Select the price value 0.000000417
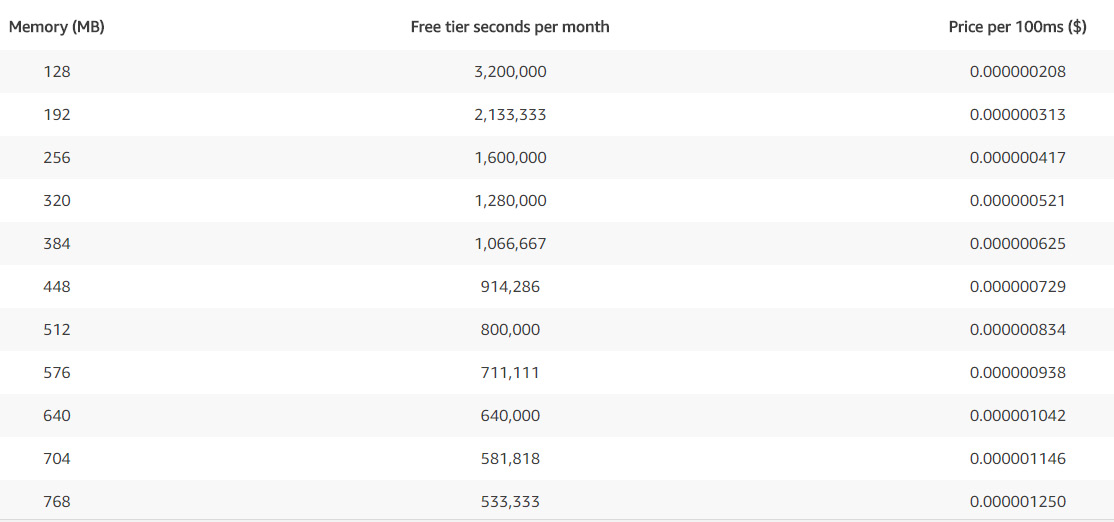The width and height of the screenshot is (1114, 522). point(1017,158)
